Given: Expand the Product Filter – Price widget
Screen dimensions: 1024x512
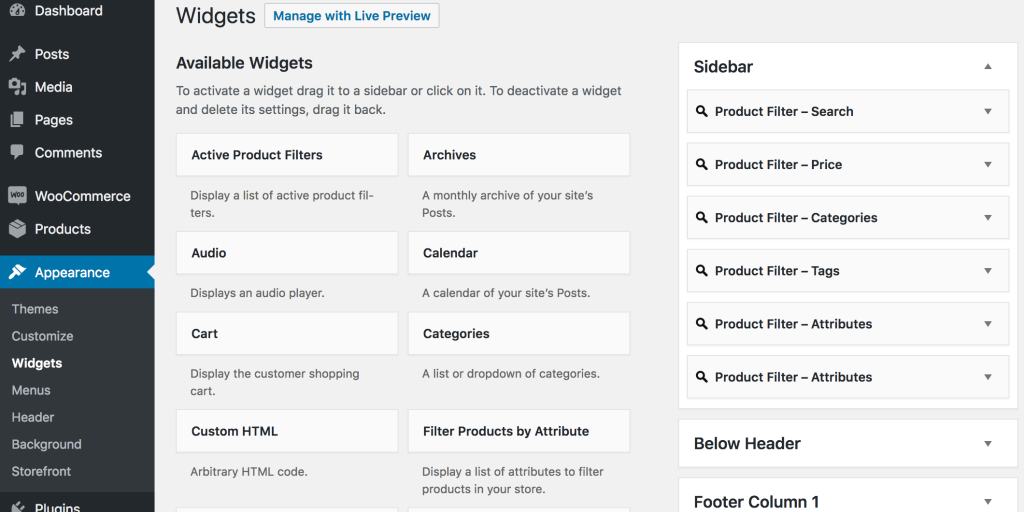Looking at the screenshot, I should click(x=988, y=165).
